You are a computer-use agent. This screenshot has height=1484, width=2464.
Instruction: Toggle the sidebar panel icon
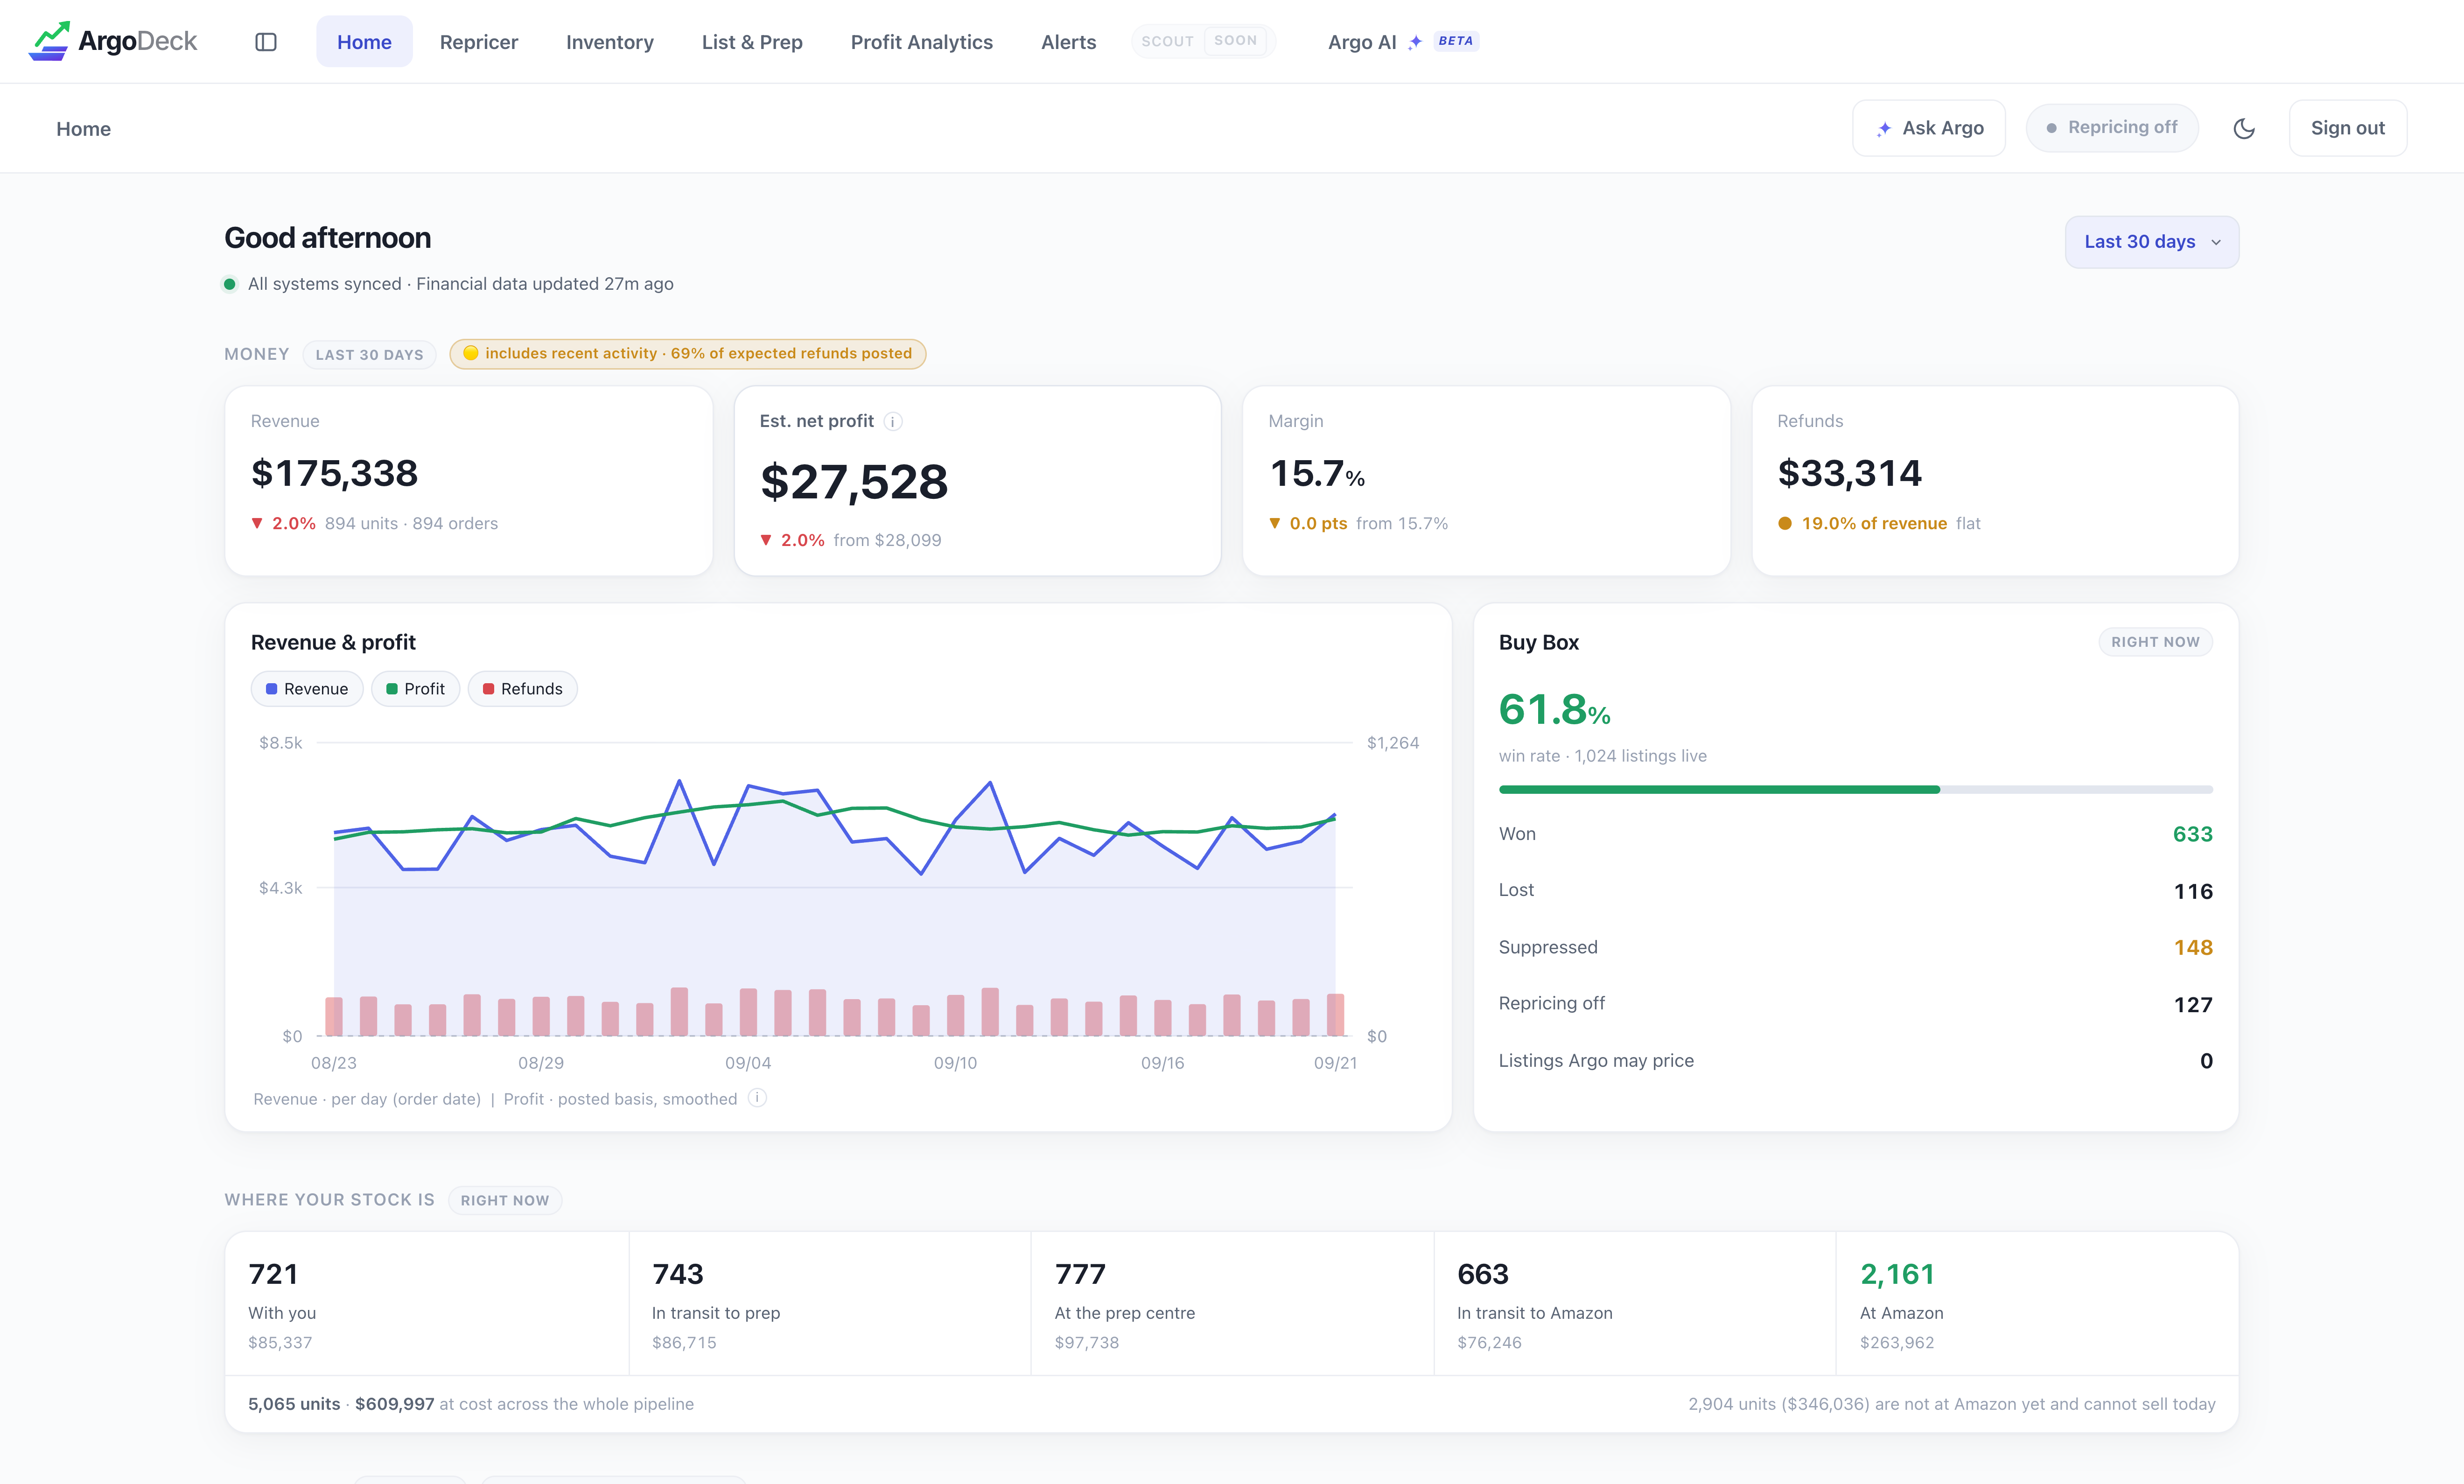266,42
